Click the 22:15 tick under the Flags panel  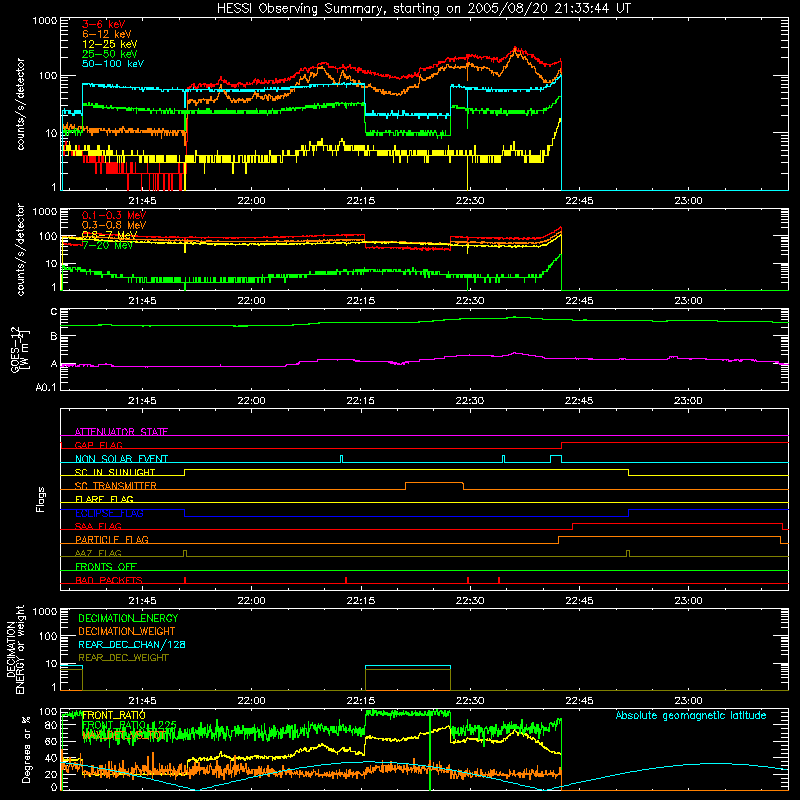tap(361, 601)
